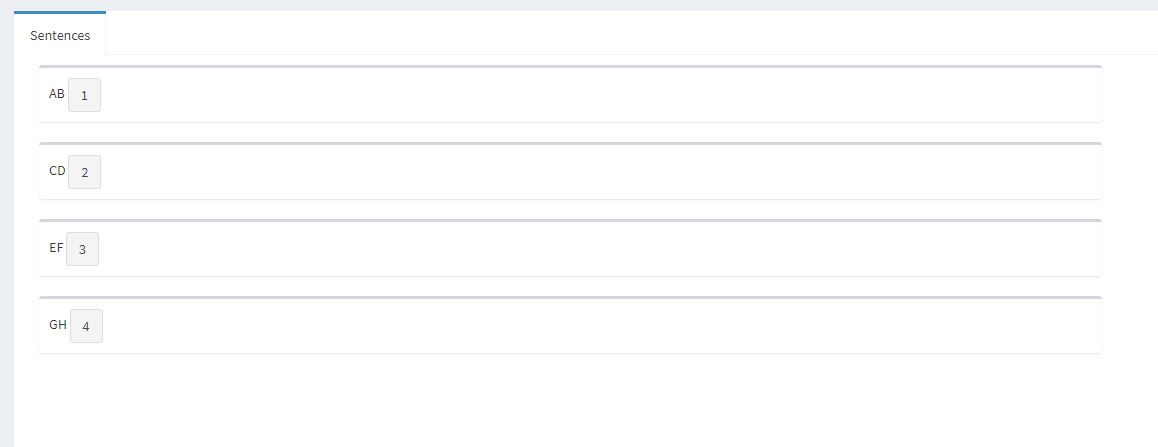The image size is (1158, 447).
Task: Click blank space inside the EF sentence box
Action: pyautogui.click(x=600, y=250)
